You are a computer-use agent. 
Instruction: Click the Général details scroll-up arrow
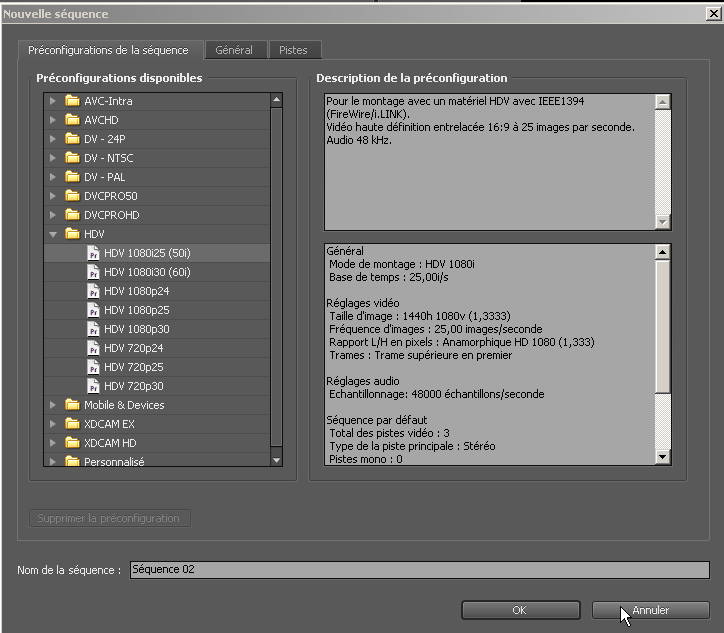point(663,252)
